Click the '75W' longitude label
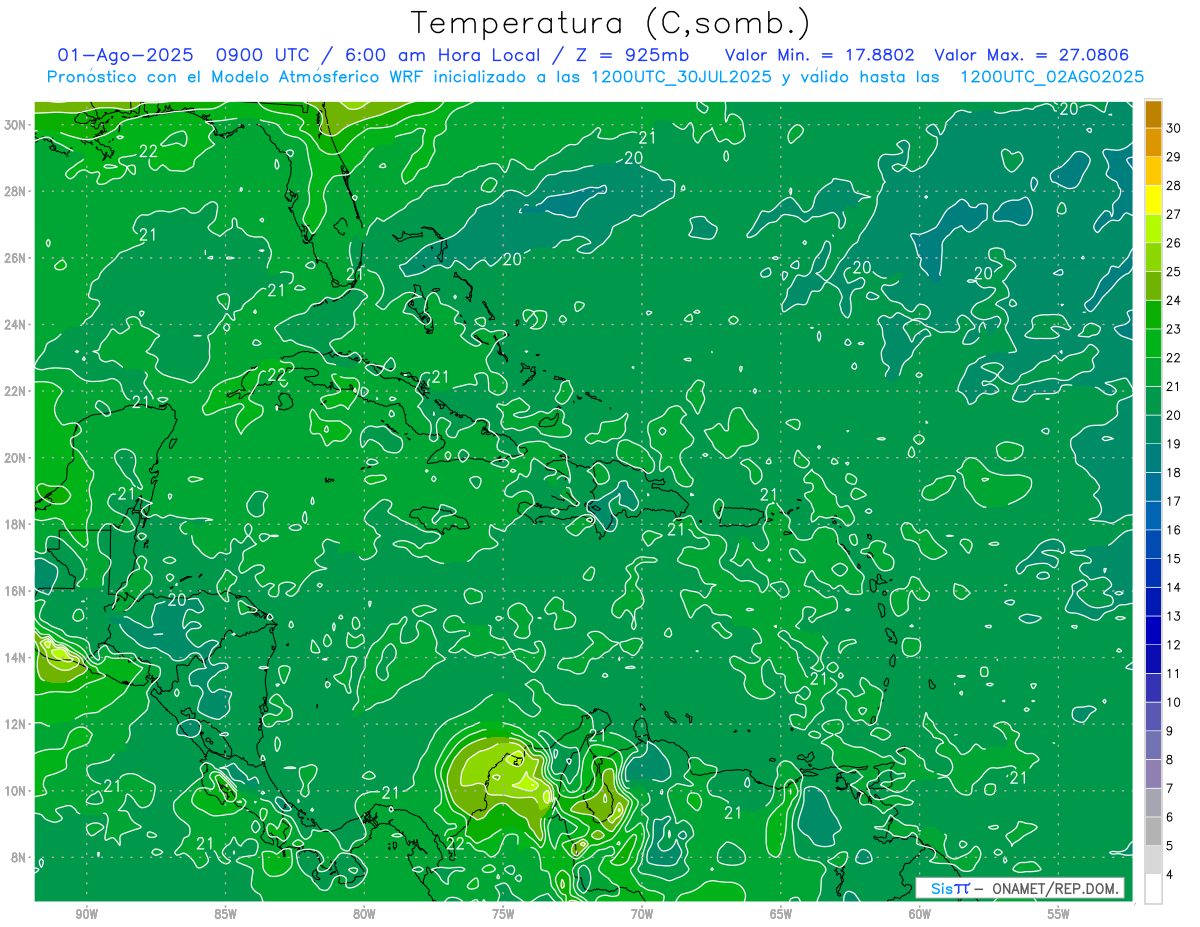Screen dimensions: 1200x927 (x=503, y=914)
